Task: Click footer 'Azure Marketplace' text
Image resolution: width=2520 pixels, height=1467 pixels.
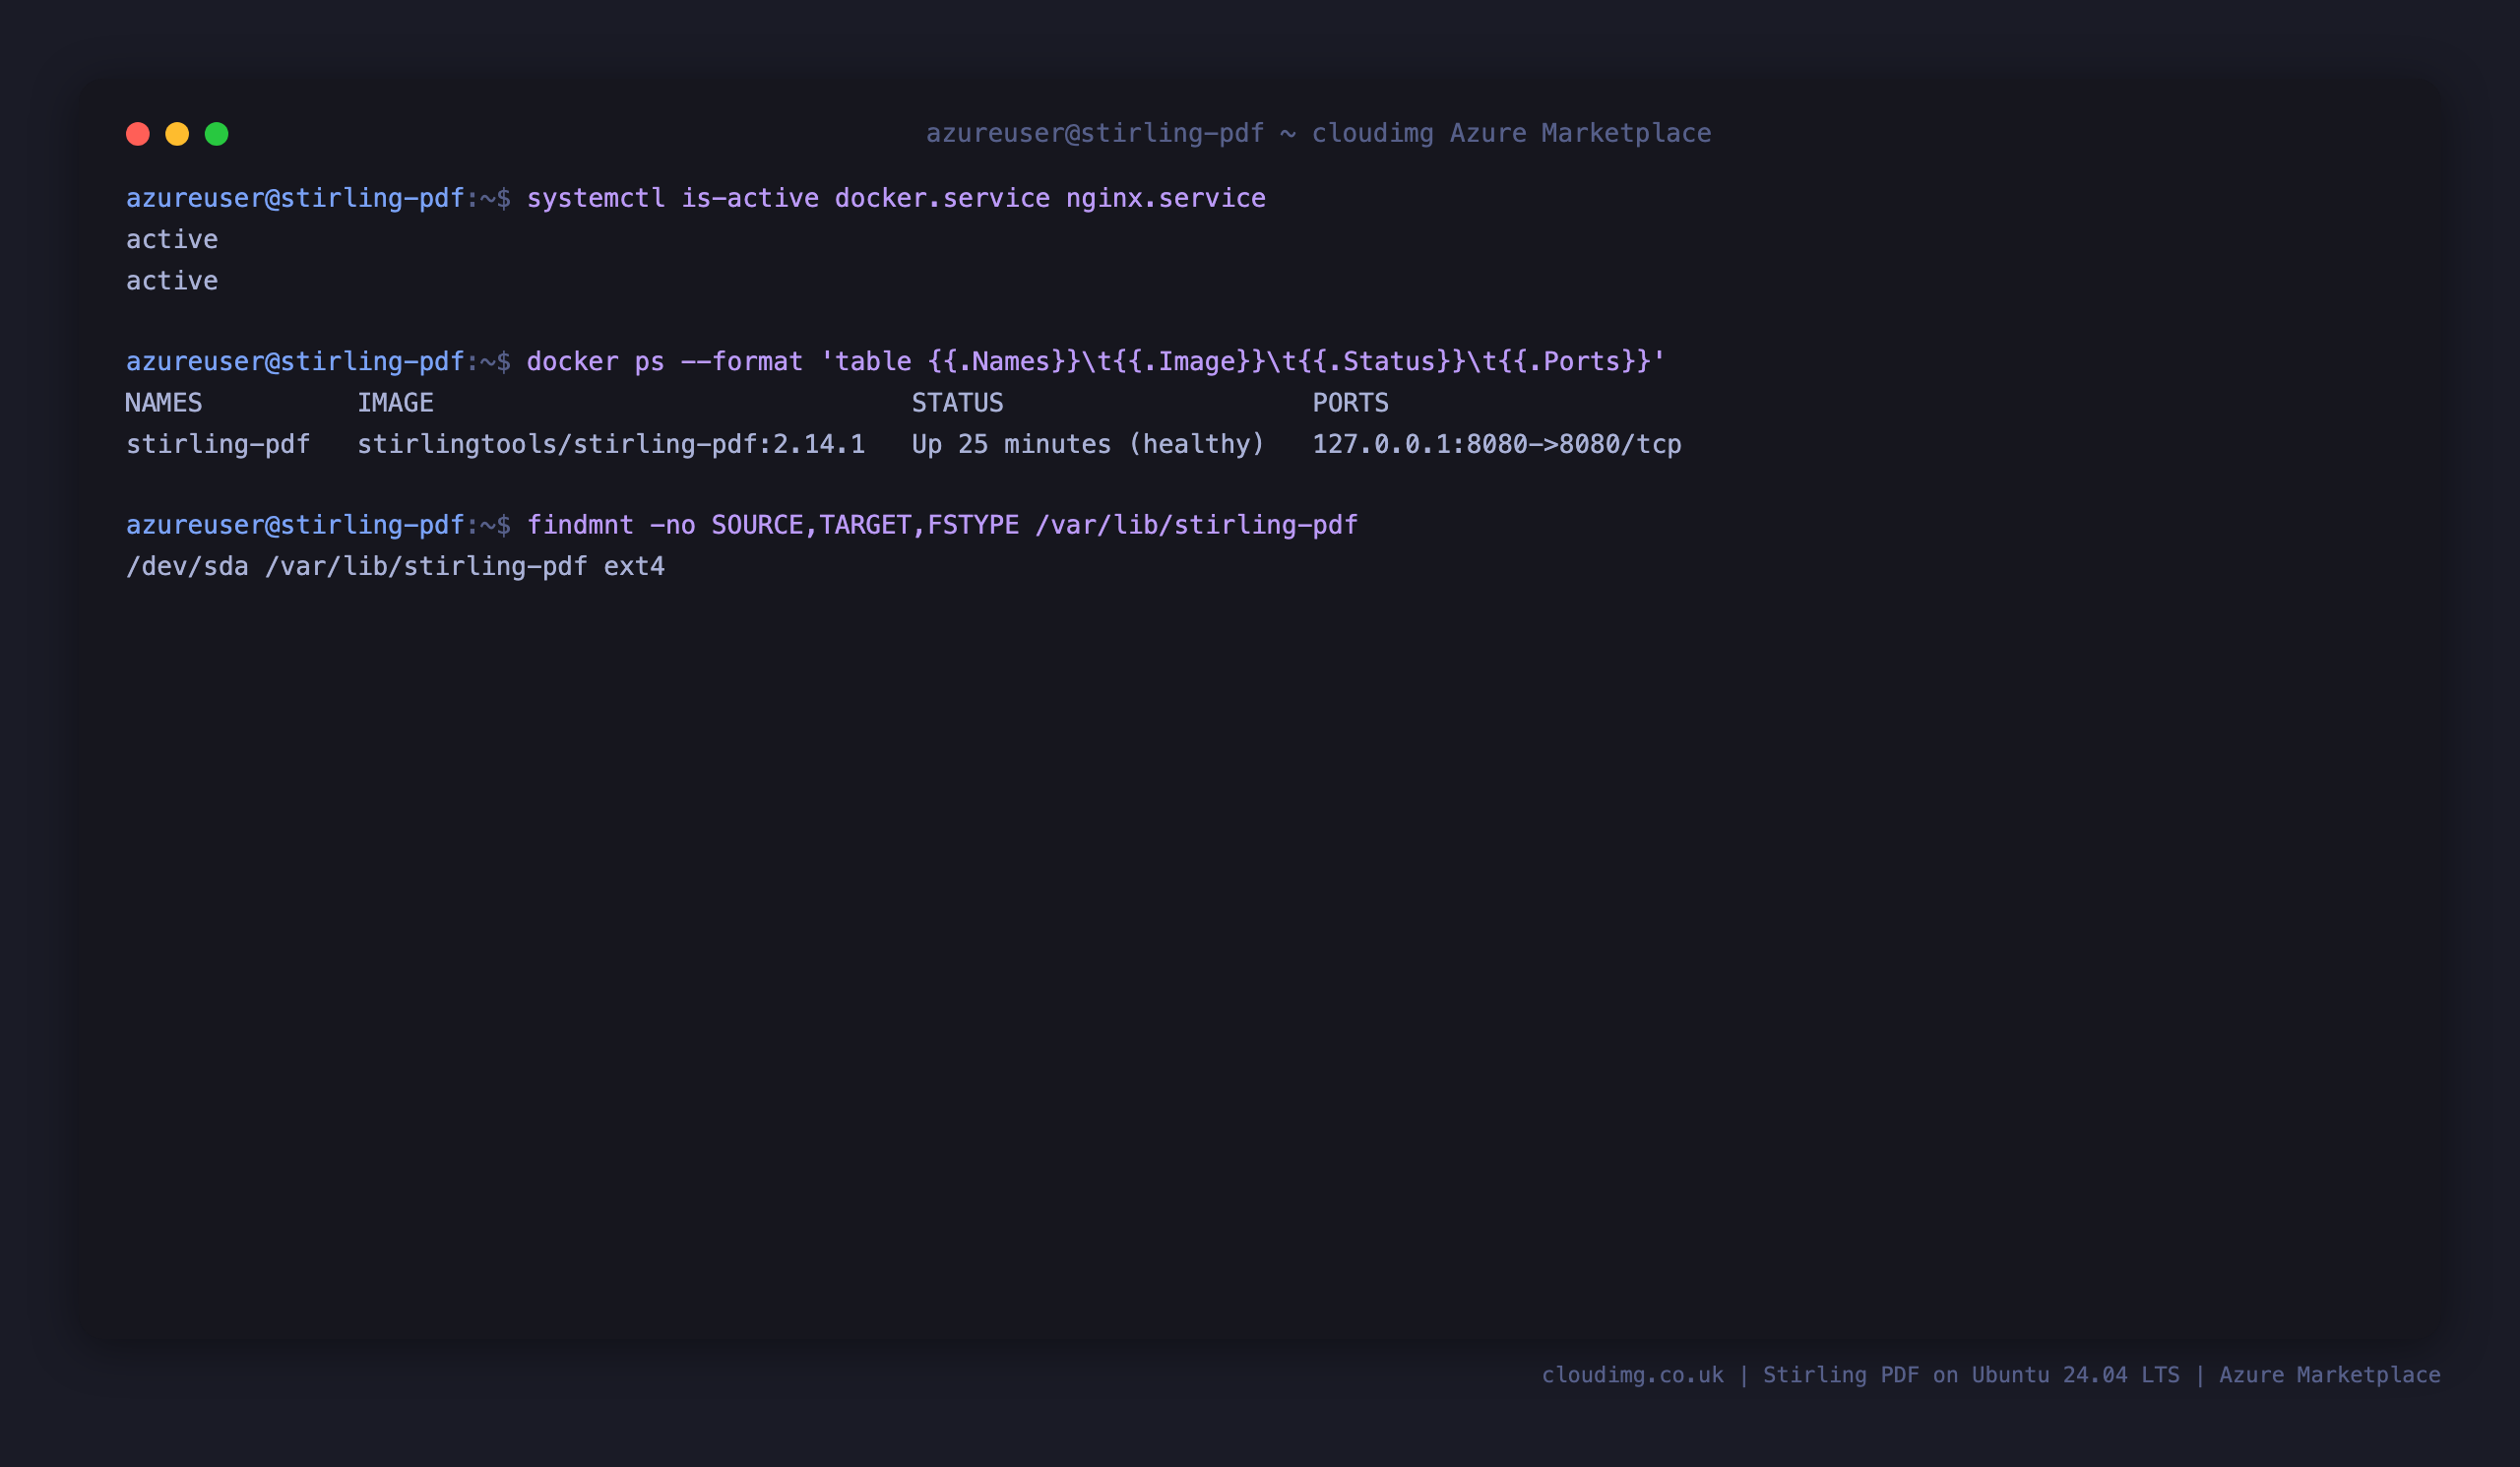Action: (2330, 1375)
